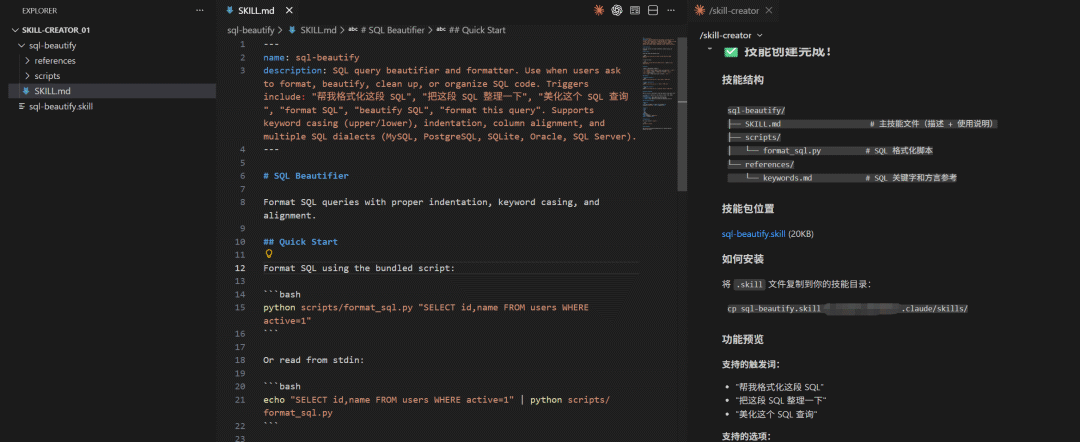Click Claude icon on /skill-creator tab
The width and height of the screenshot is (1080, 442).
click(x=700, y=10)
